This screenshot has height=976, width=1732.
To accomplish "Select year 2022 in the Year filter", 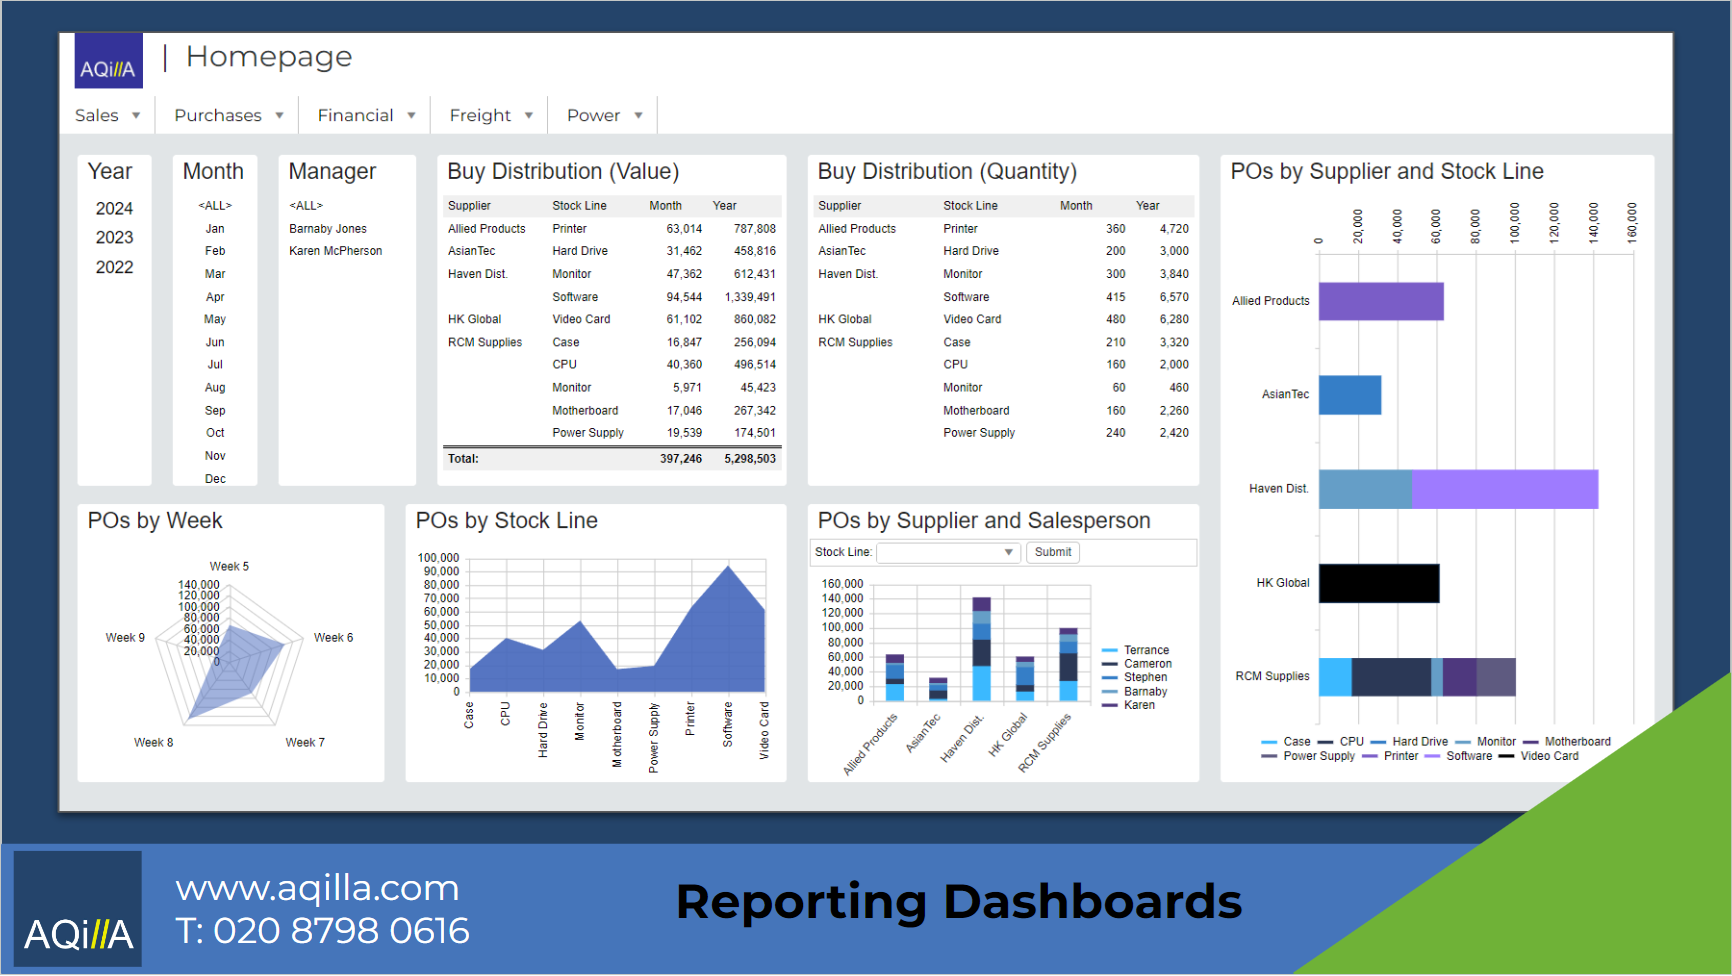I will 114,267.
